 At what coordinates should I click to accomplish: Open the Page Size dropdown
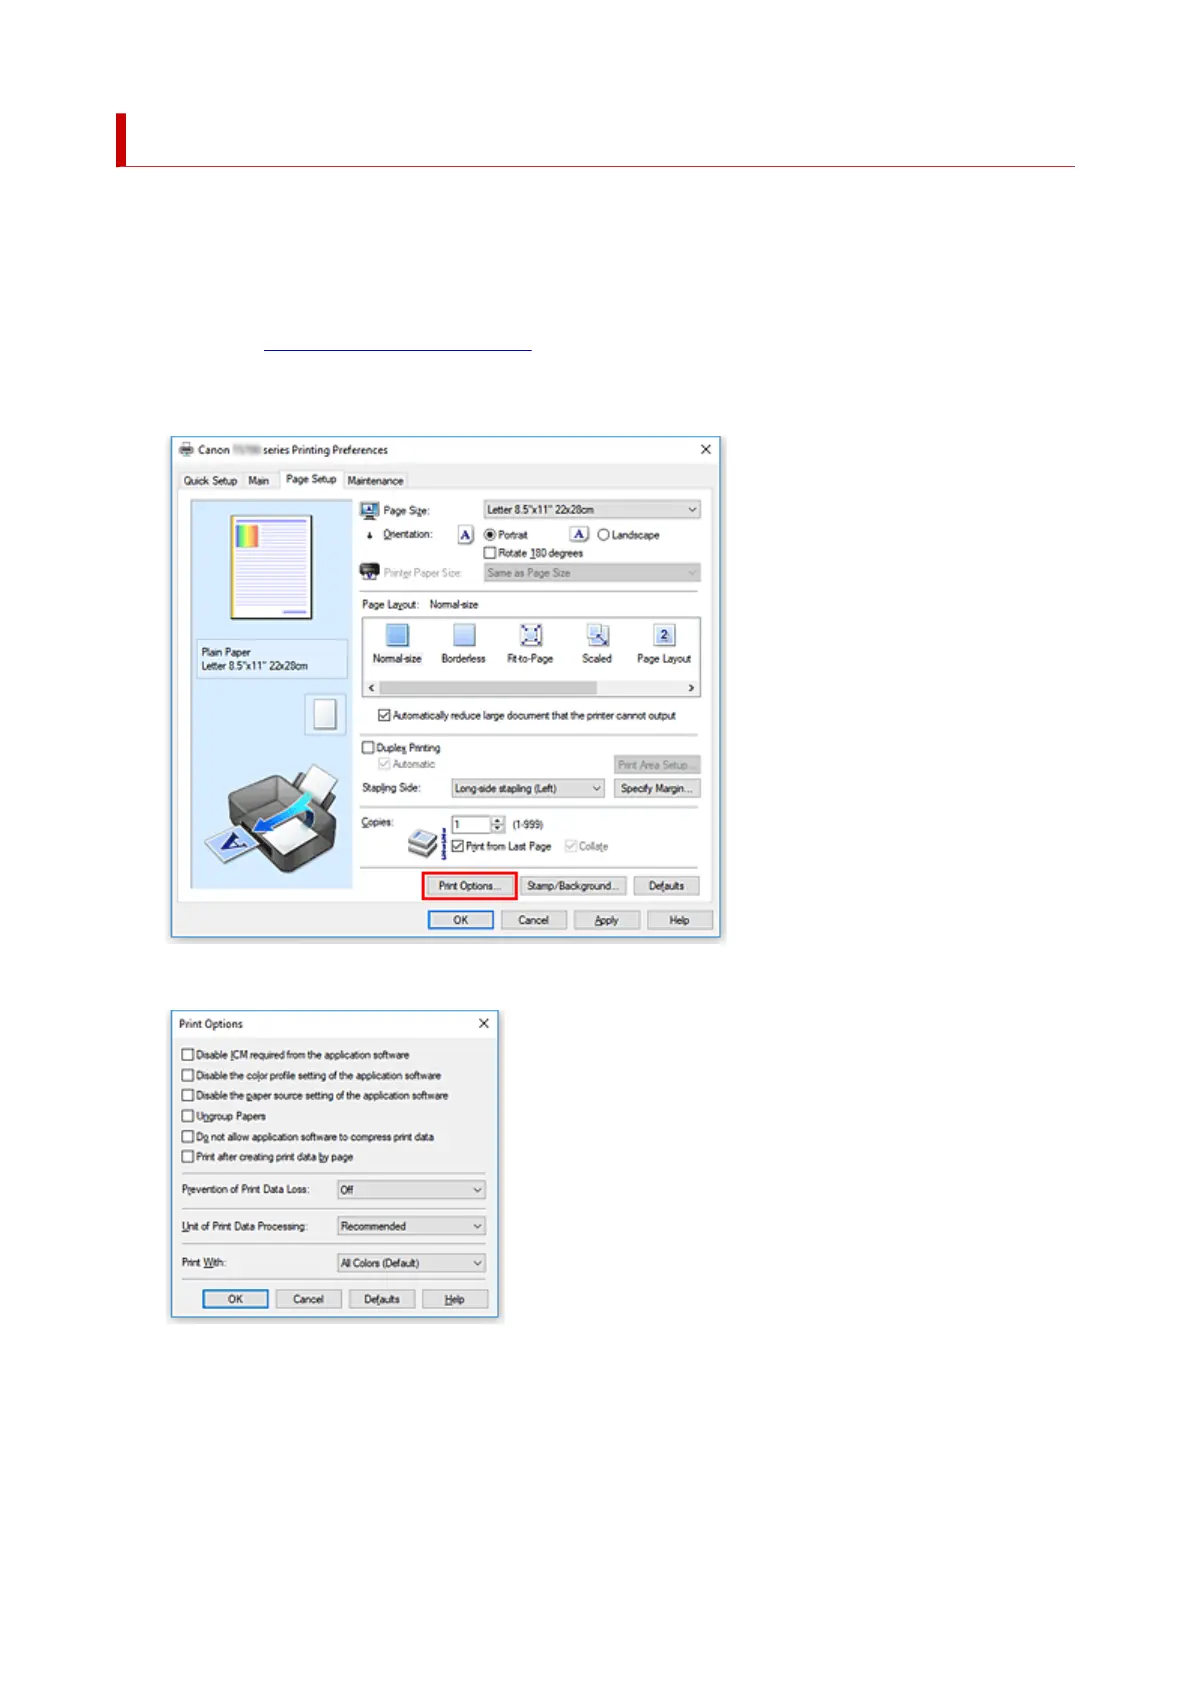pyautogui.click(x=592, y=510)
